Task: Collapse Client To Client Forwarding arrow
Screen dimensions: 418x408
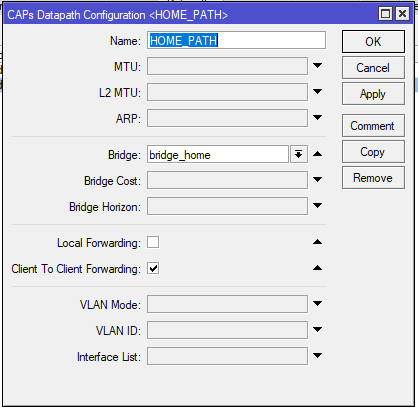Action: coord(318,268)
